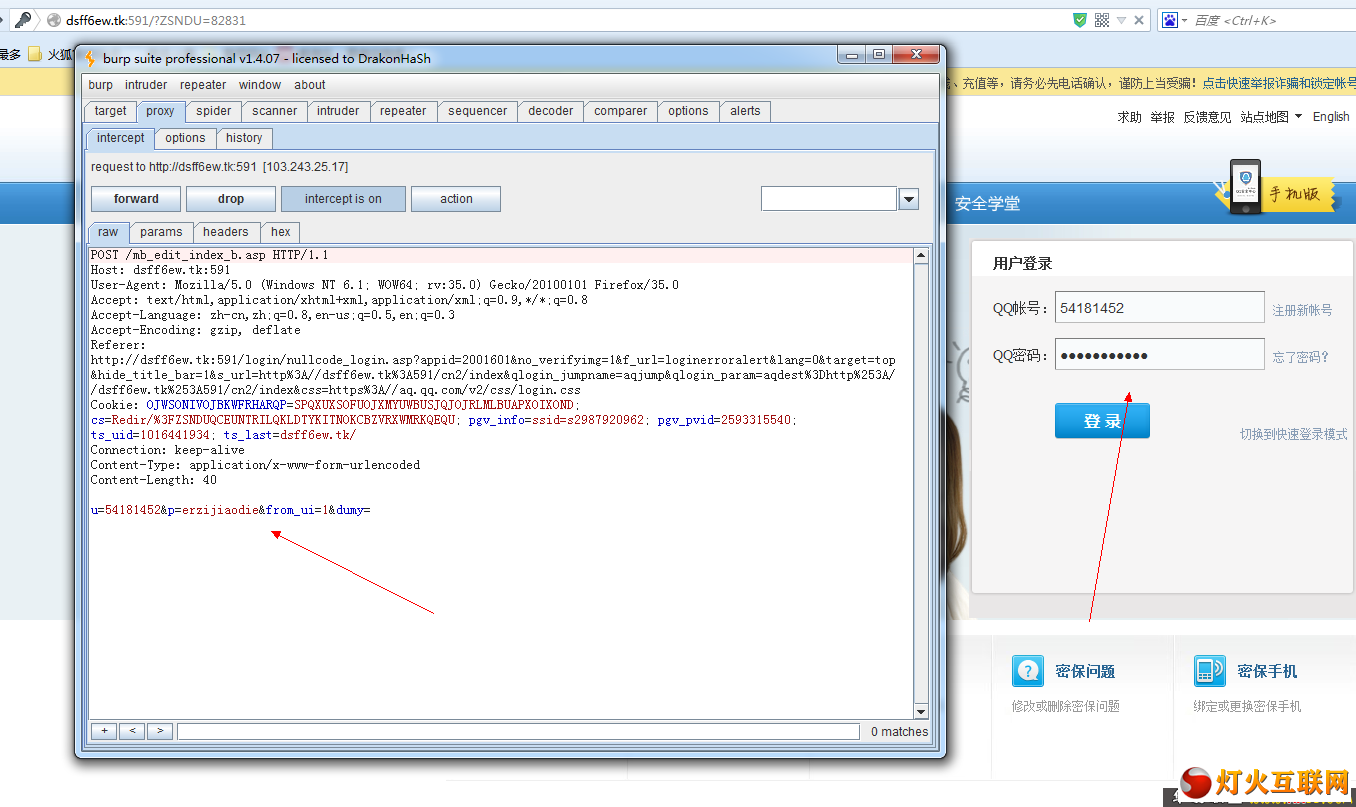Screen dimensions: 1356x807
Task: Click the QQ密码 password field
Action: pyautogui.click(x=1160, y=355)
